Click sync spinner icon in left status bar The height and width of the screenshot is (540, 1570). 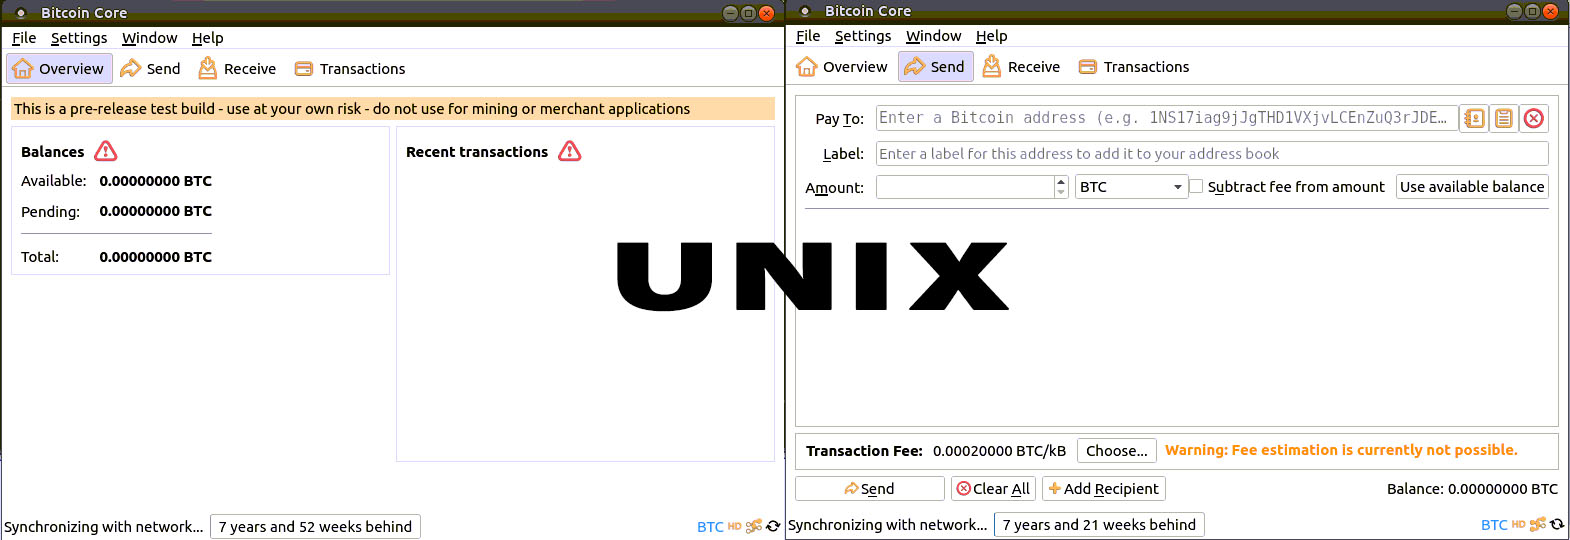pos(773,526)
